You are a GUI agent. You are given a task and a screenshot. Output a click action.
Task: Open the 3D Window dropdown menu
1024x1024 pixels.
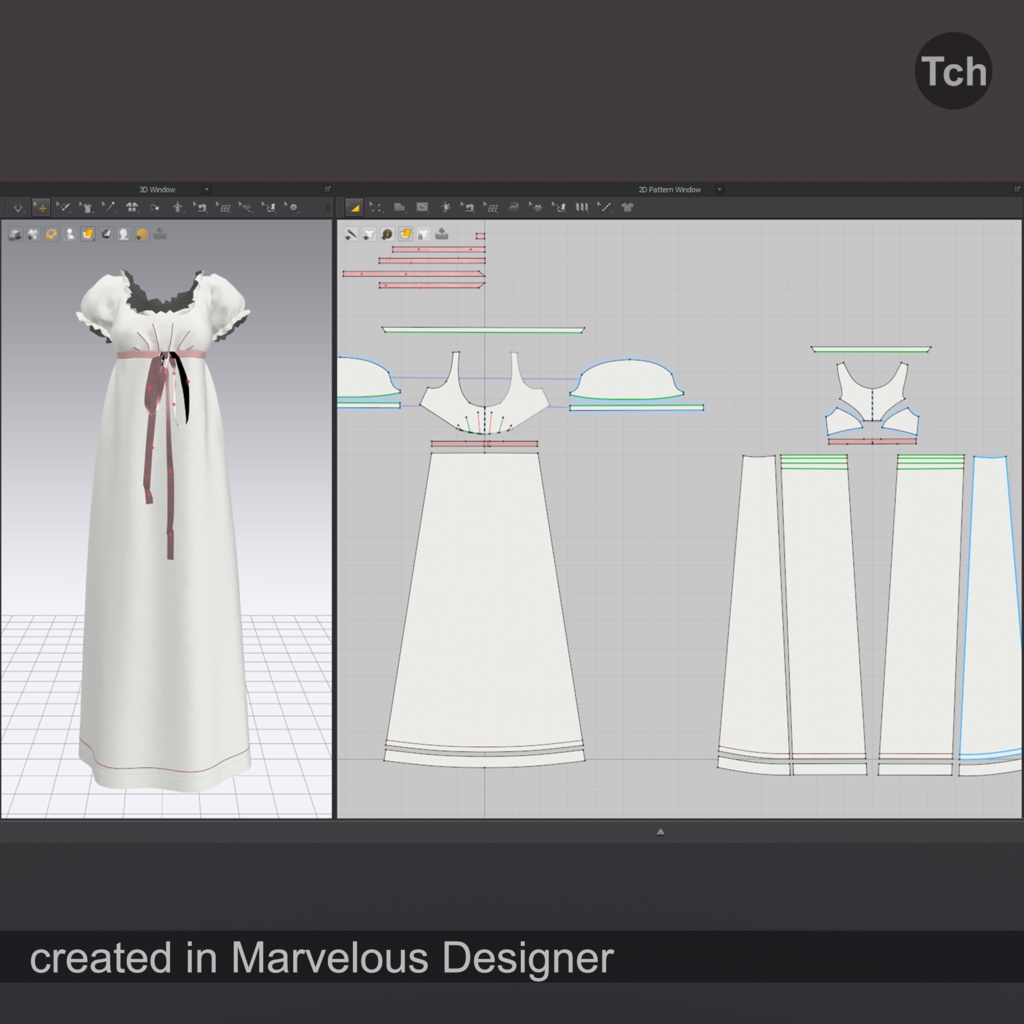coord(207,189)
